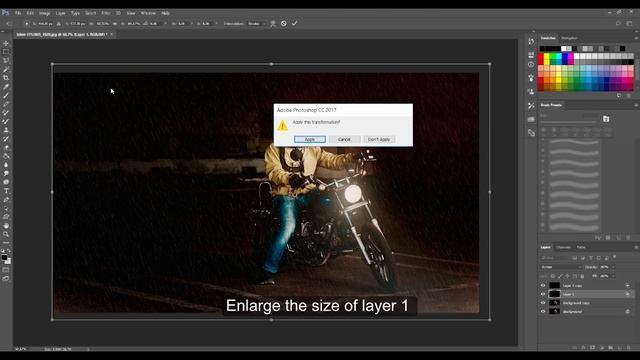Viewport: 640px width, 360px height.
Task: Click the foreground color swatch
Action: click(x=4, y=258)
